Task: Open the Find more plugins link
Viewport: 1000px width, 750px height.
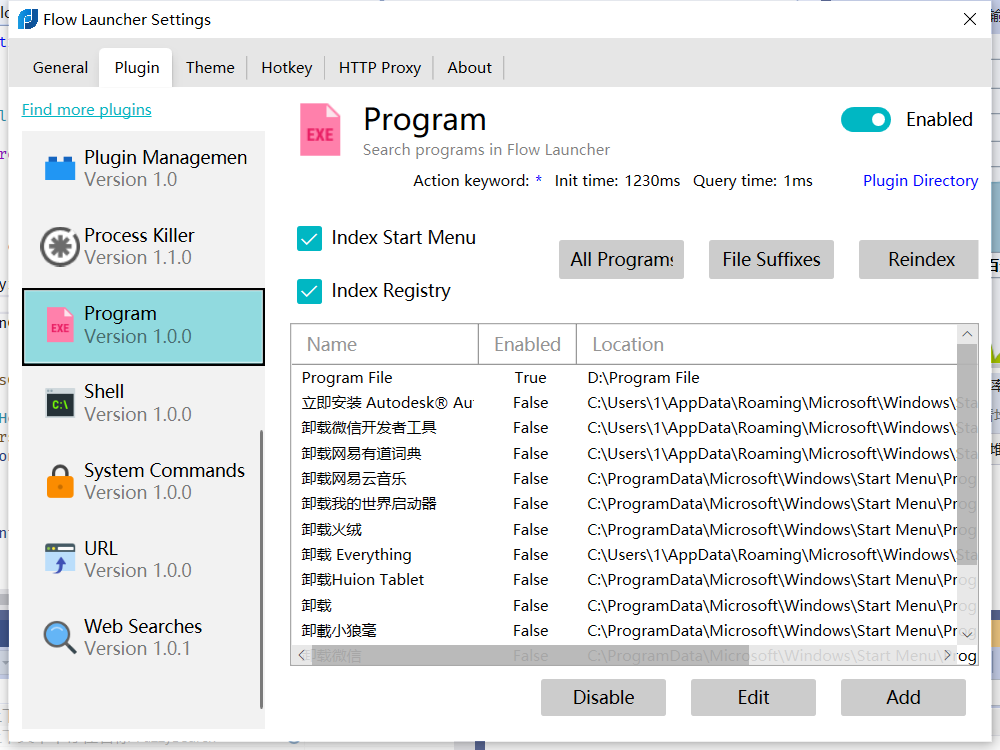Action: click(x=87, y=110)
